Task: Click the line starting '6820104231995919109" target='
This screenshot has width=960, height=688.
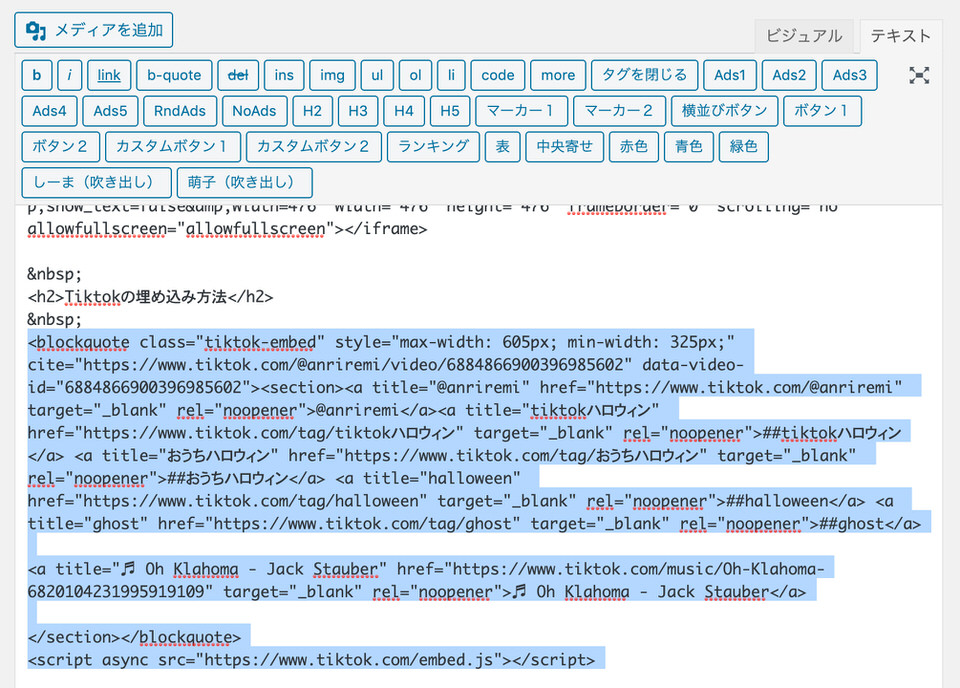Action: (417, 592)
